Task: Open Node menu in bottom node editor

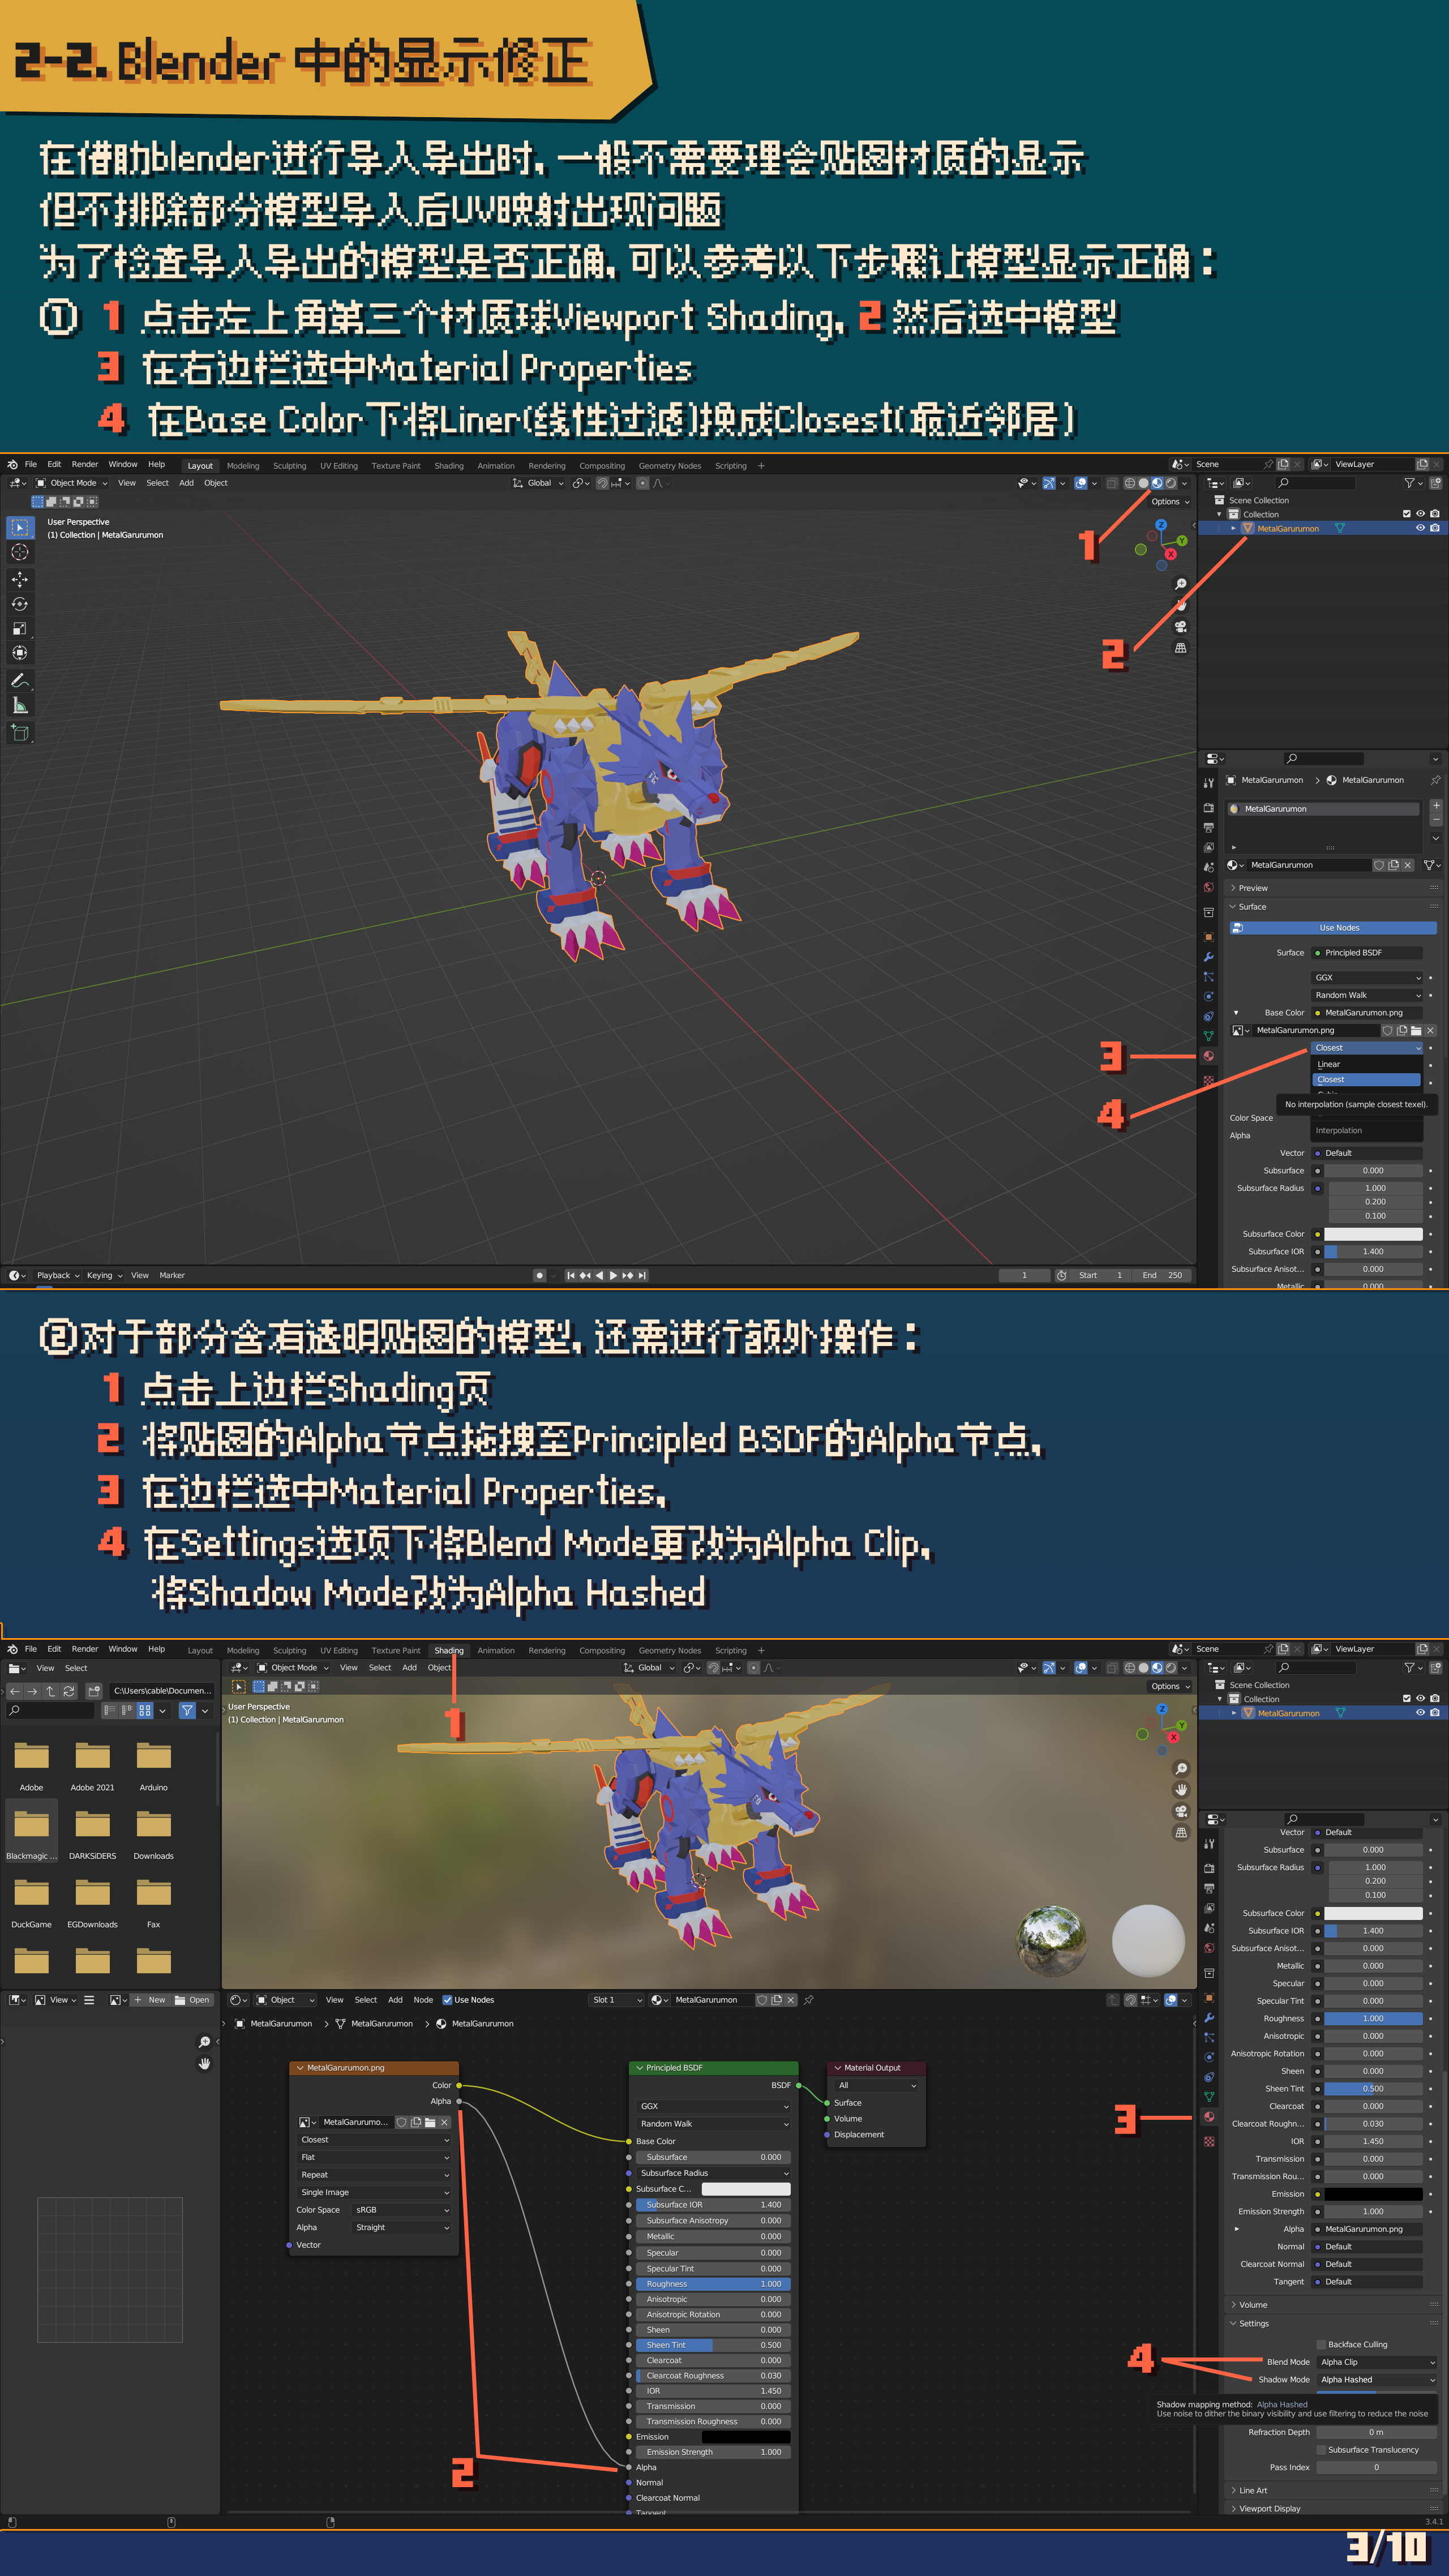Action: 423,2000
